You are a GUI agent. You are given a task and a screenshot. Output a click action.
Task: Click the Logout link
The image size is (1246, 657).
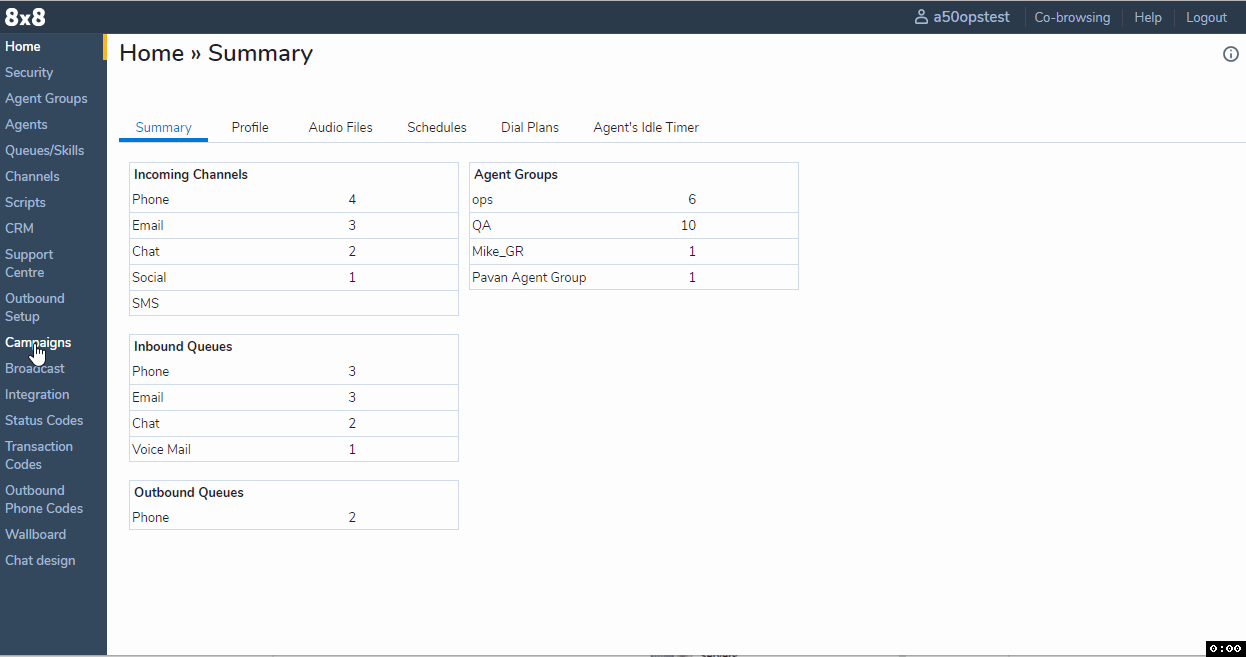pos(1206,17)
